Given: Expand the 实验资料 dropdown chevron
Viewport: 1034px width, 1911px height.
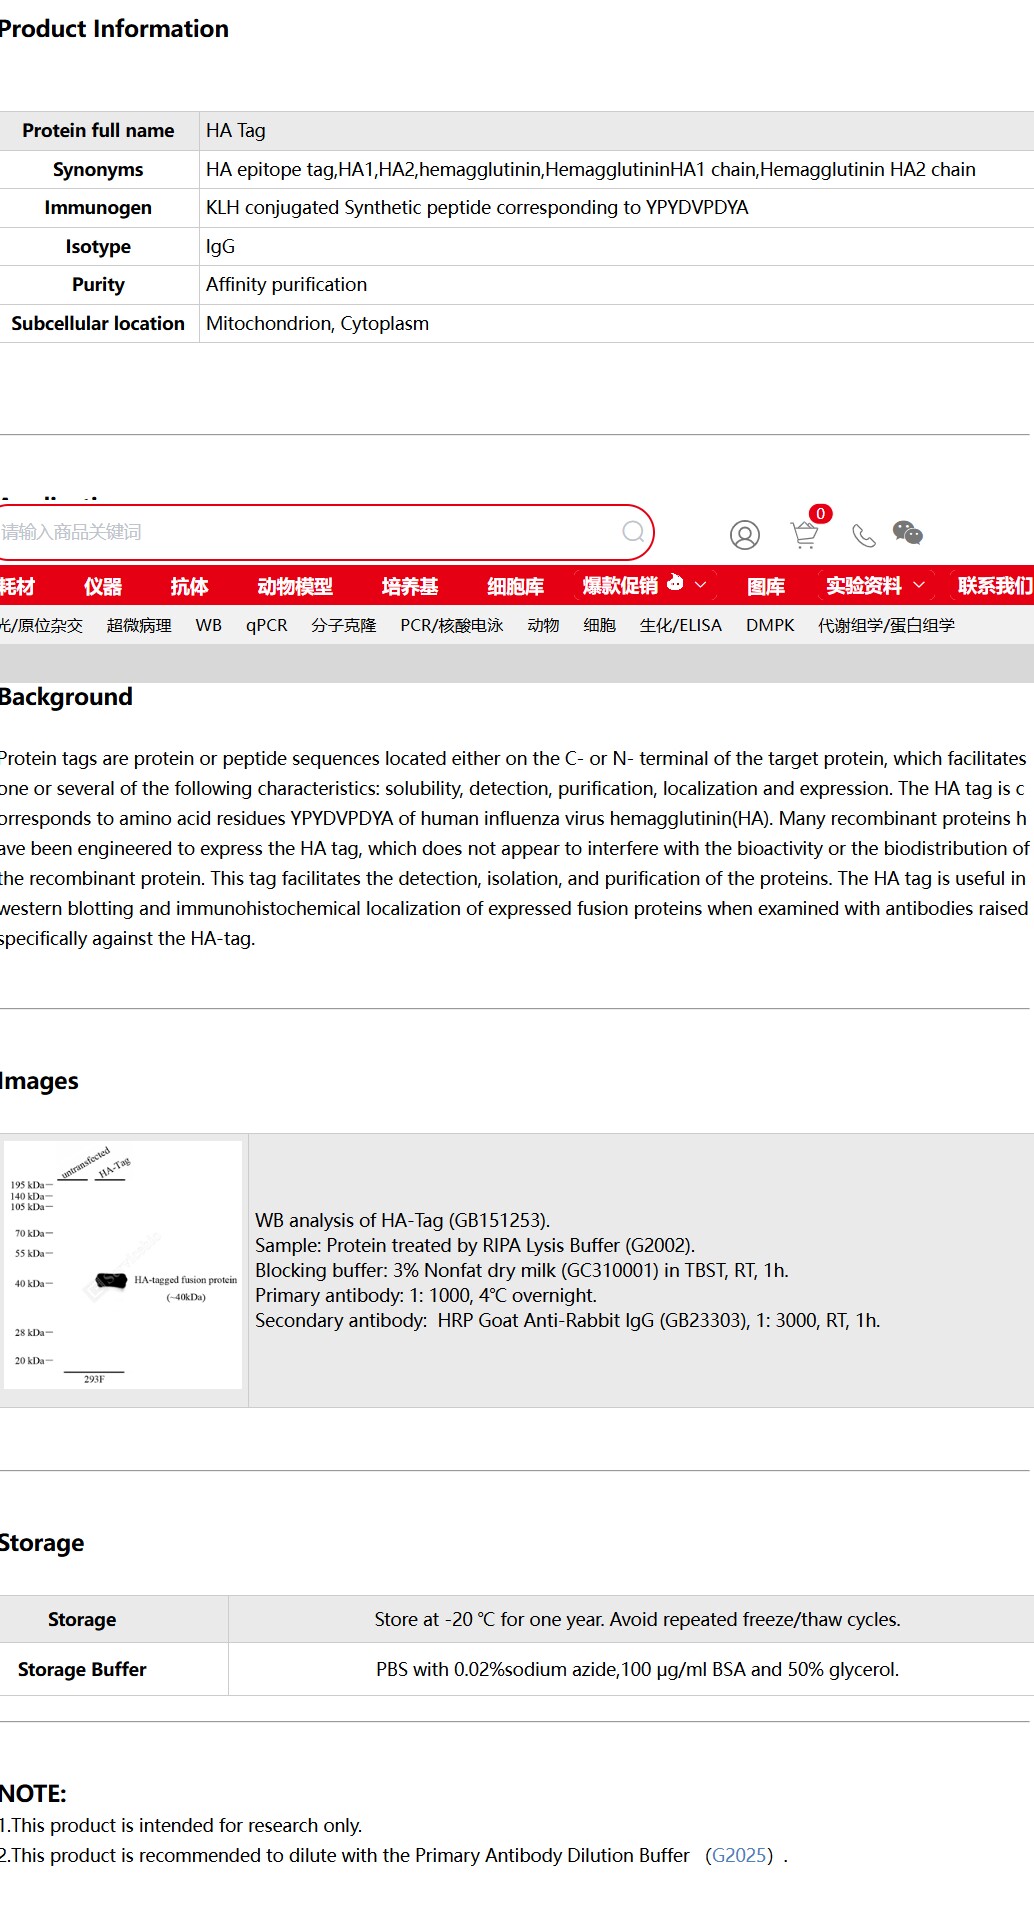Looking at the screenshot, I should click(919, 585).
